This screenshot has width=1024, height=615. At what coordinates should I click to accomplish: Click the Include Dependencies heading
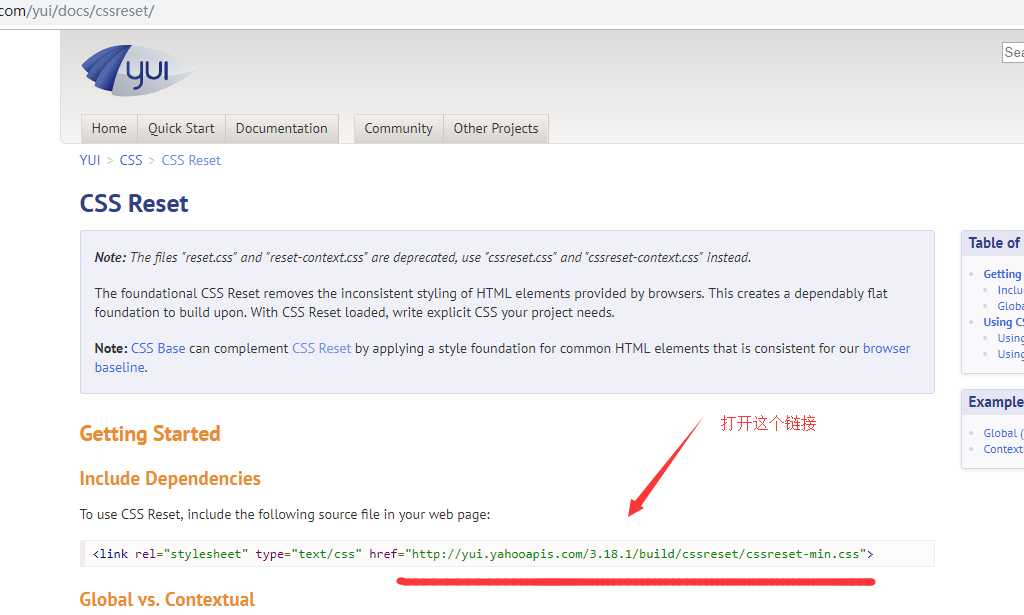tap(170, 479)
